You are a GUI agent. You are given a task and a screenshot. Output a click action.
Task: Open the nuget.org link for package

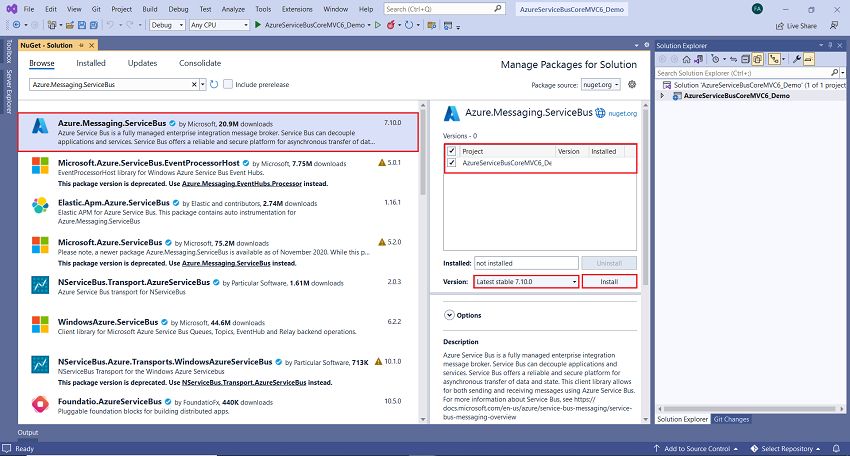pyautogui.click(x=622, y=113)
